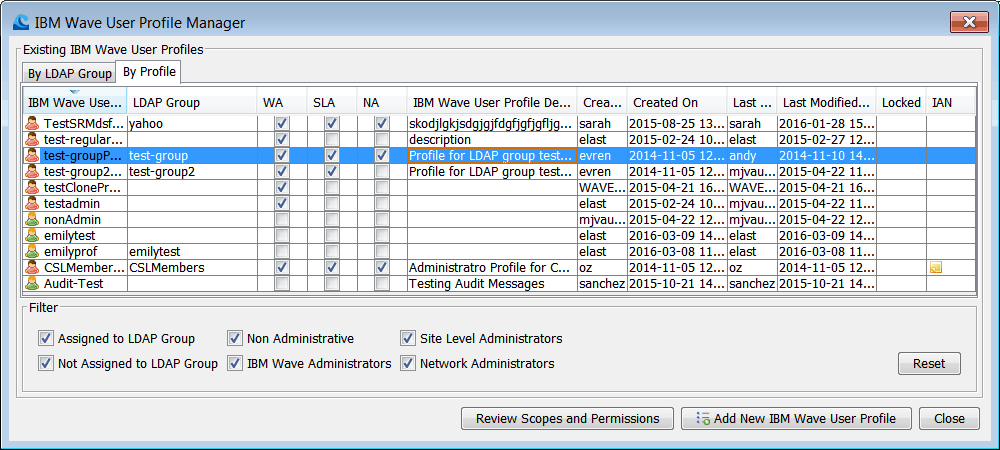
Task: Click the Reset filter button
Action: [928, 364]
